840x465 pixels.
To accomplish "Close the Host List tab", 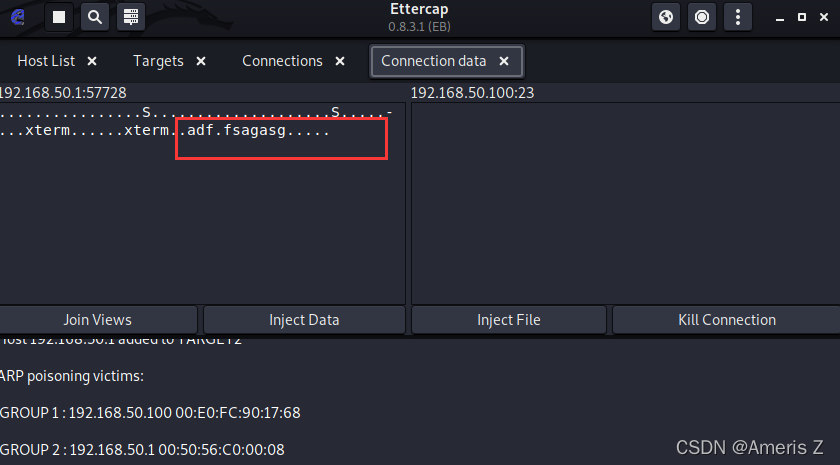I will [92, 61].
